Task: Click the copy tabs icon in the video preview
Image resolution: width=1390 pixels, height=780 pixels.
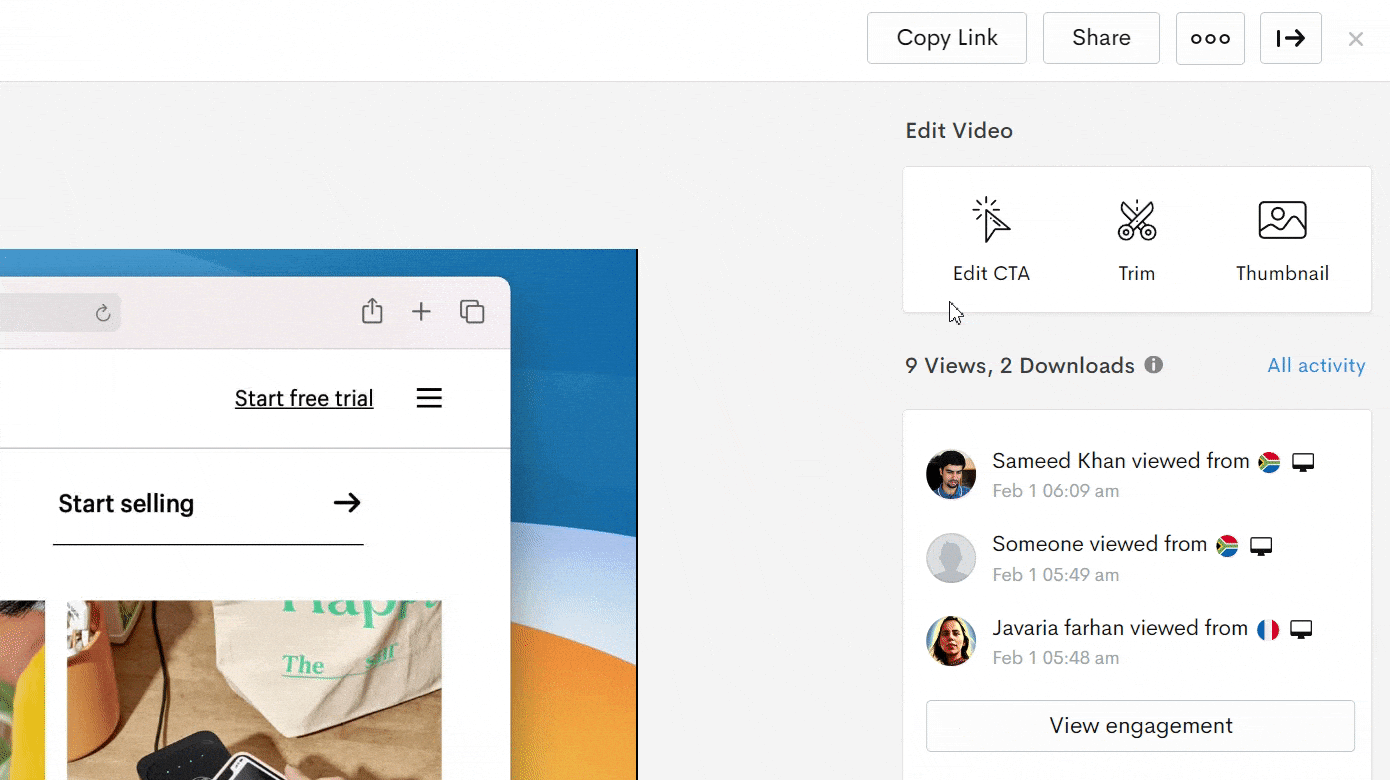Action: [x=472, y=311]
